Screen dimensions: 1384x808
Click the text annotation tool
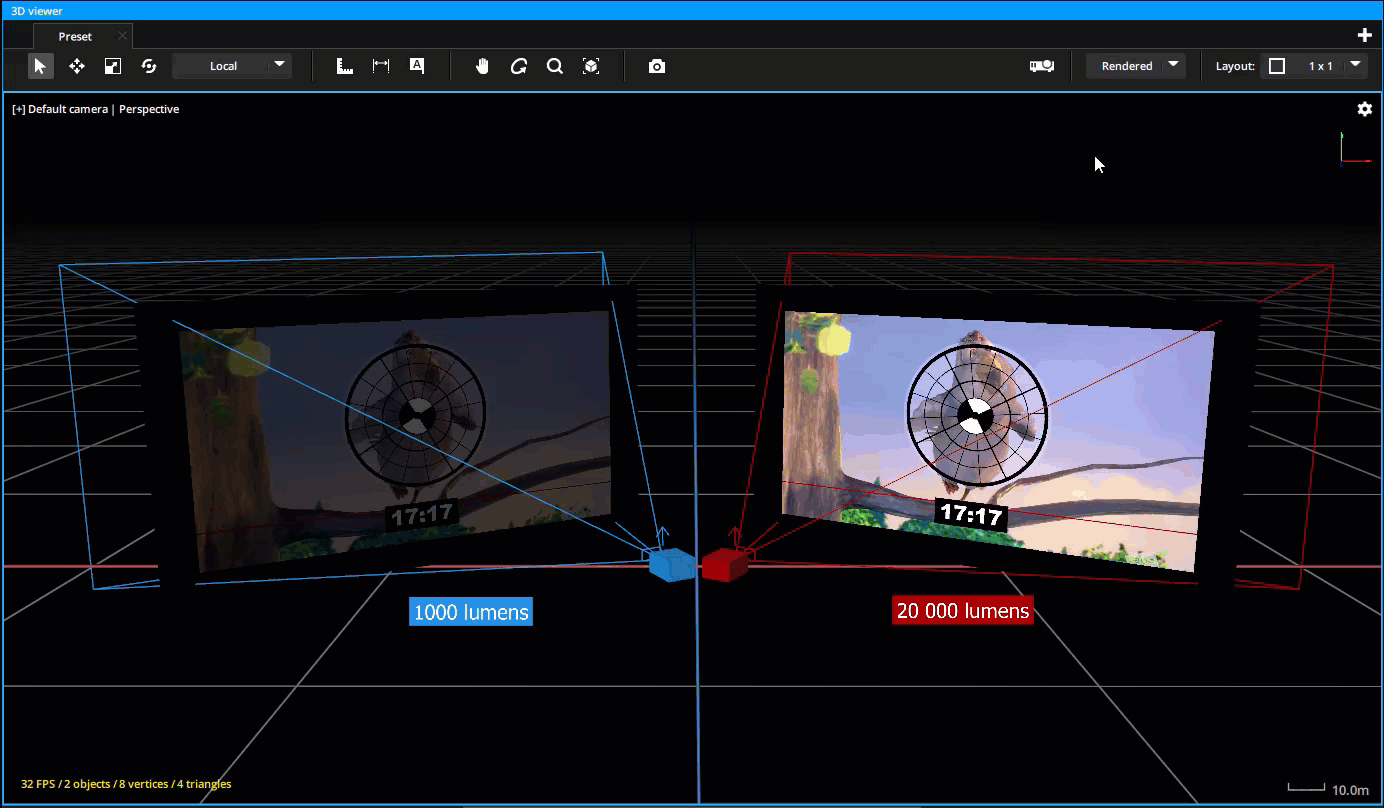tap(417, 66)
